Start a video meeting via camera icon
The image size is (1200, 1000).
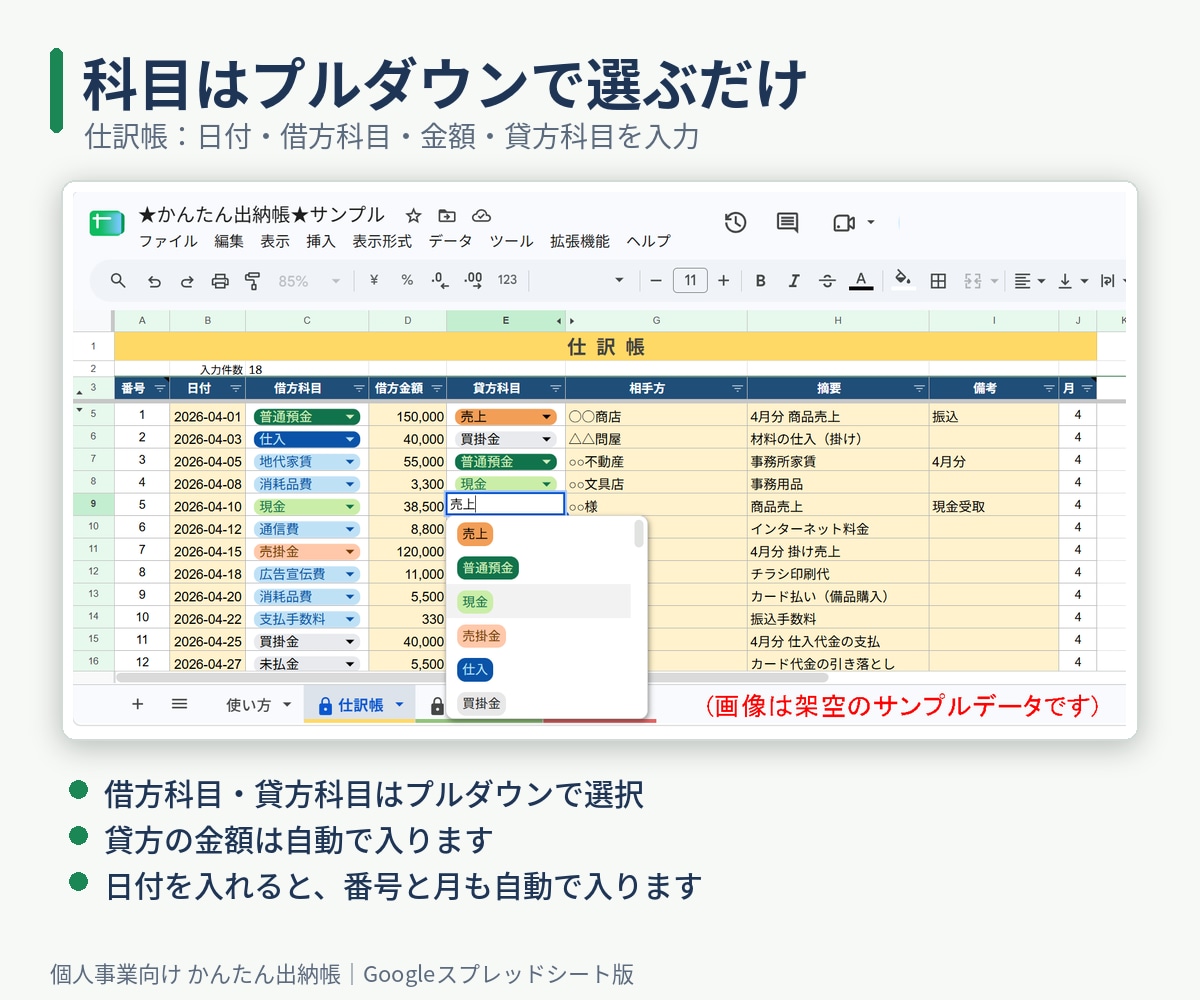tap(844, 222)
